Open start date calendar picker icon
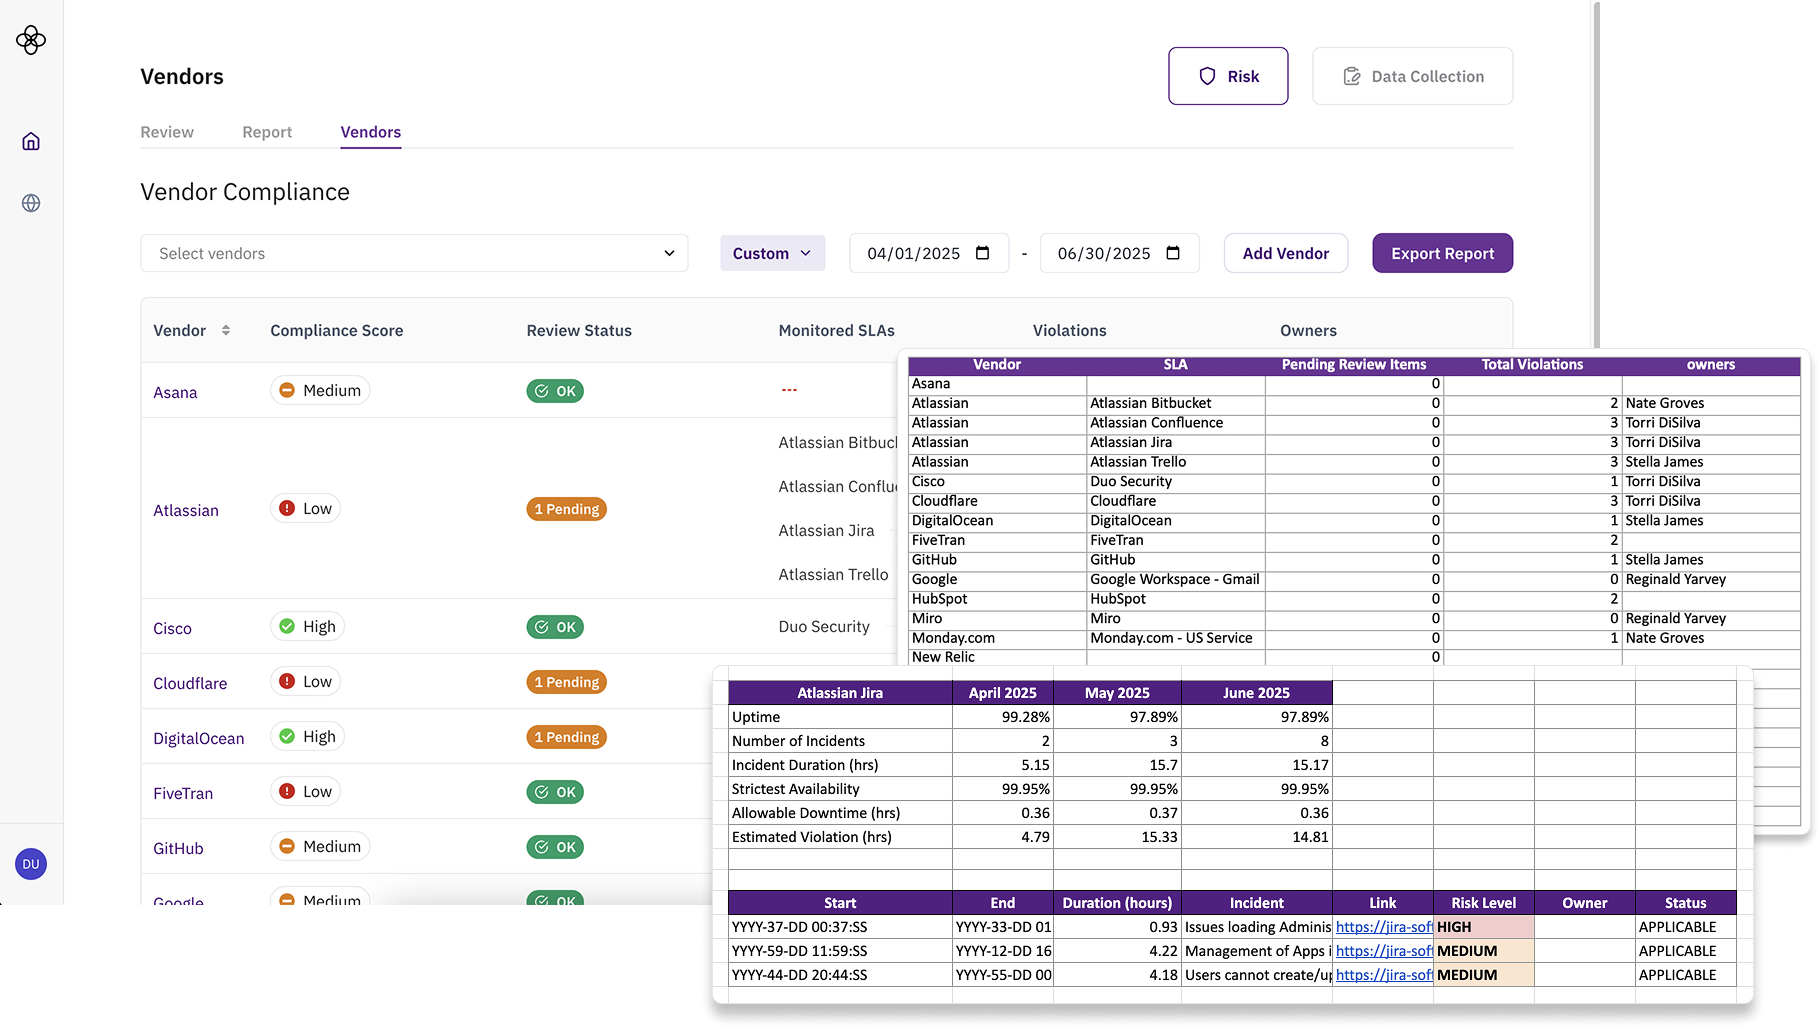This screenshot has height=1029, width=1820. point(983,253)
